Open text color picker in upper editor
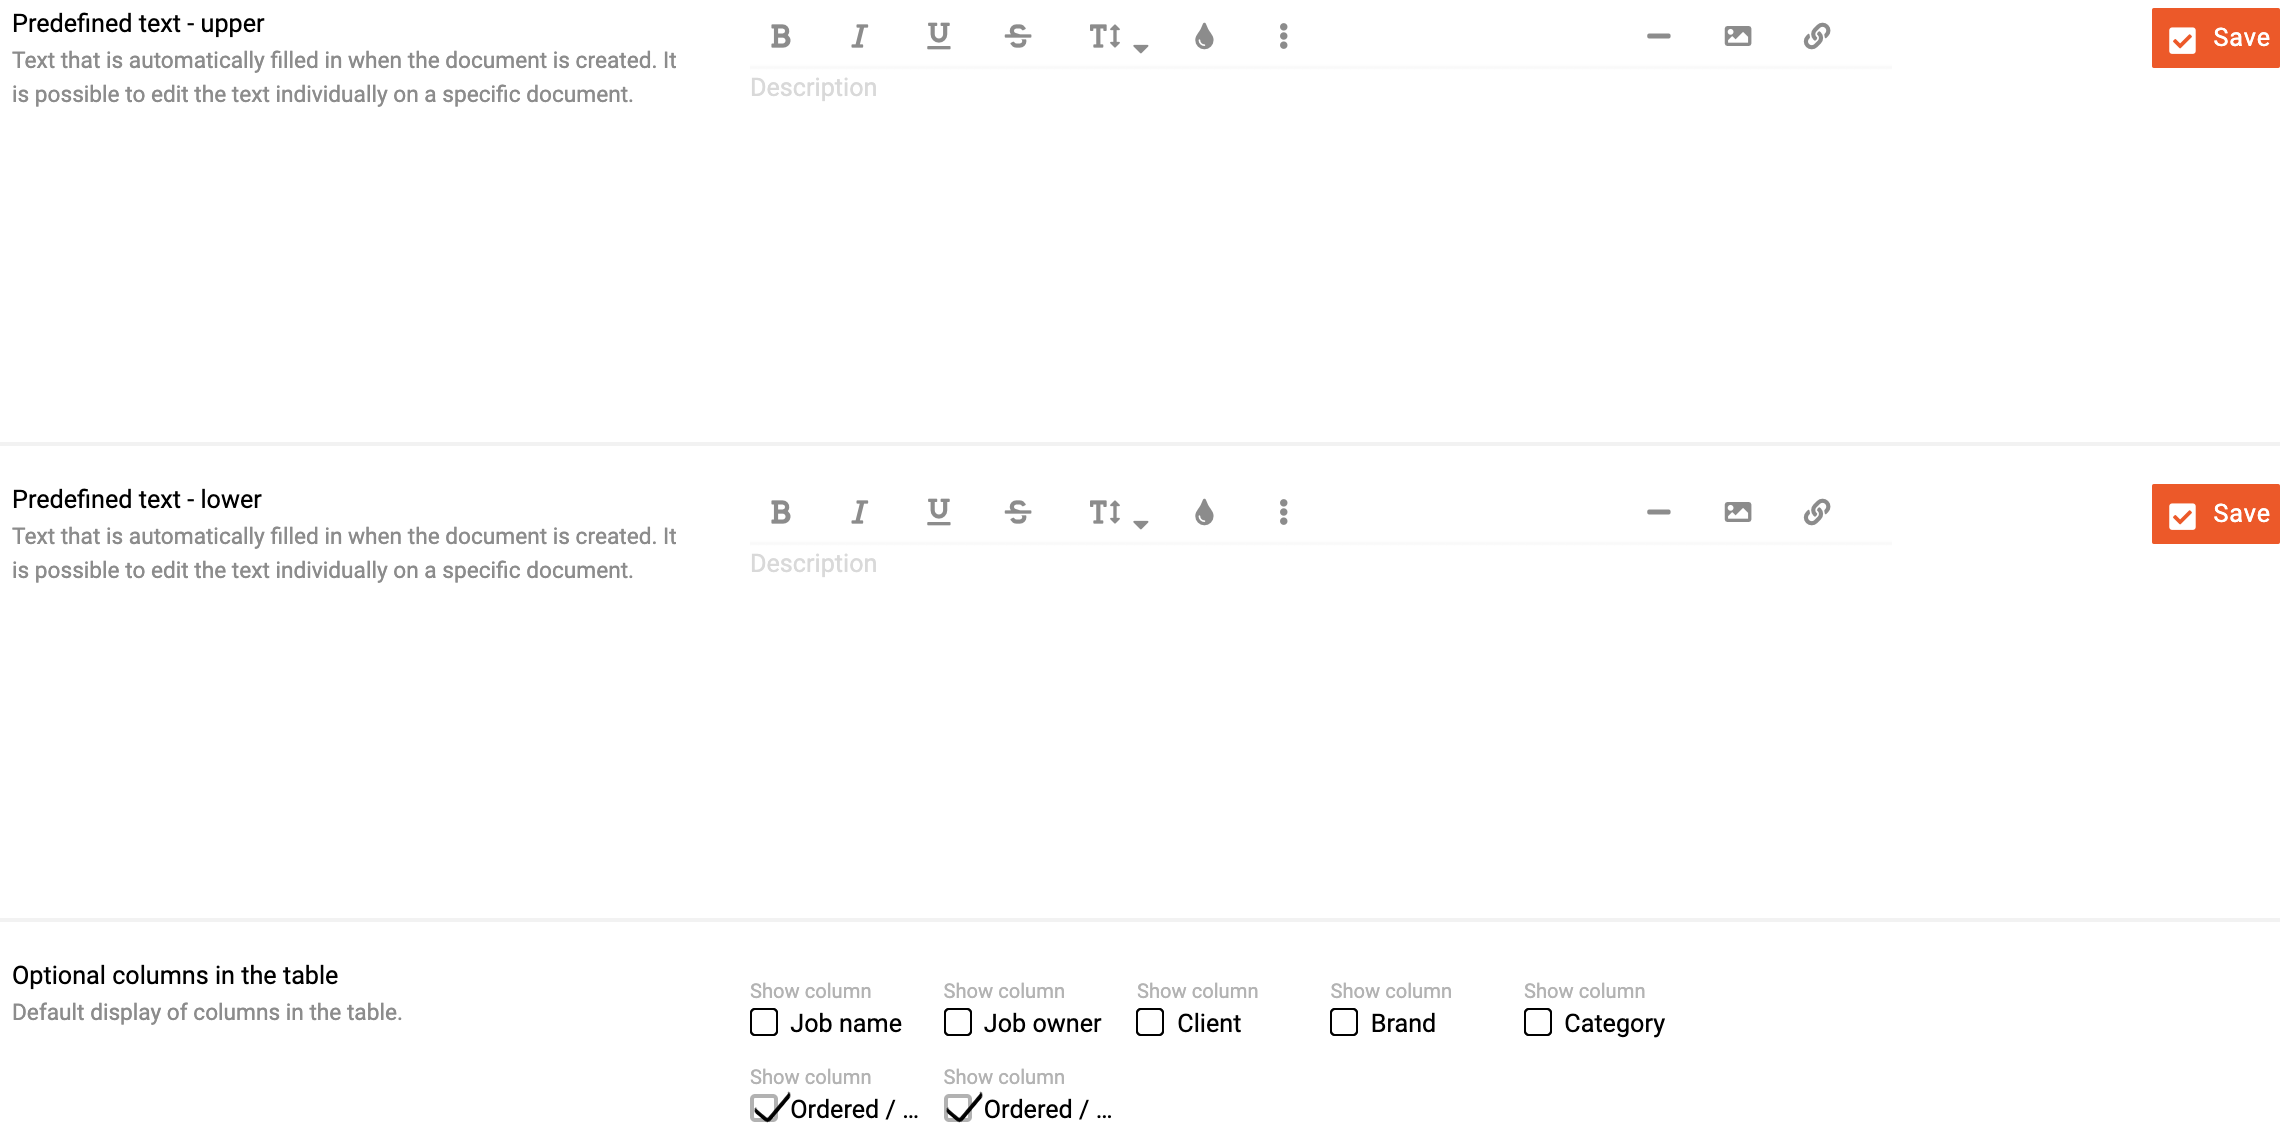The width and height of the screenshot is (2290, 1144). (x=1204, y=37)
